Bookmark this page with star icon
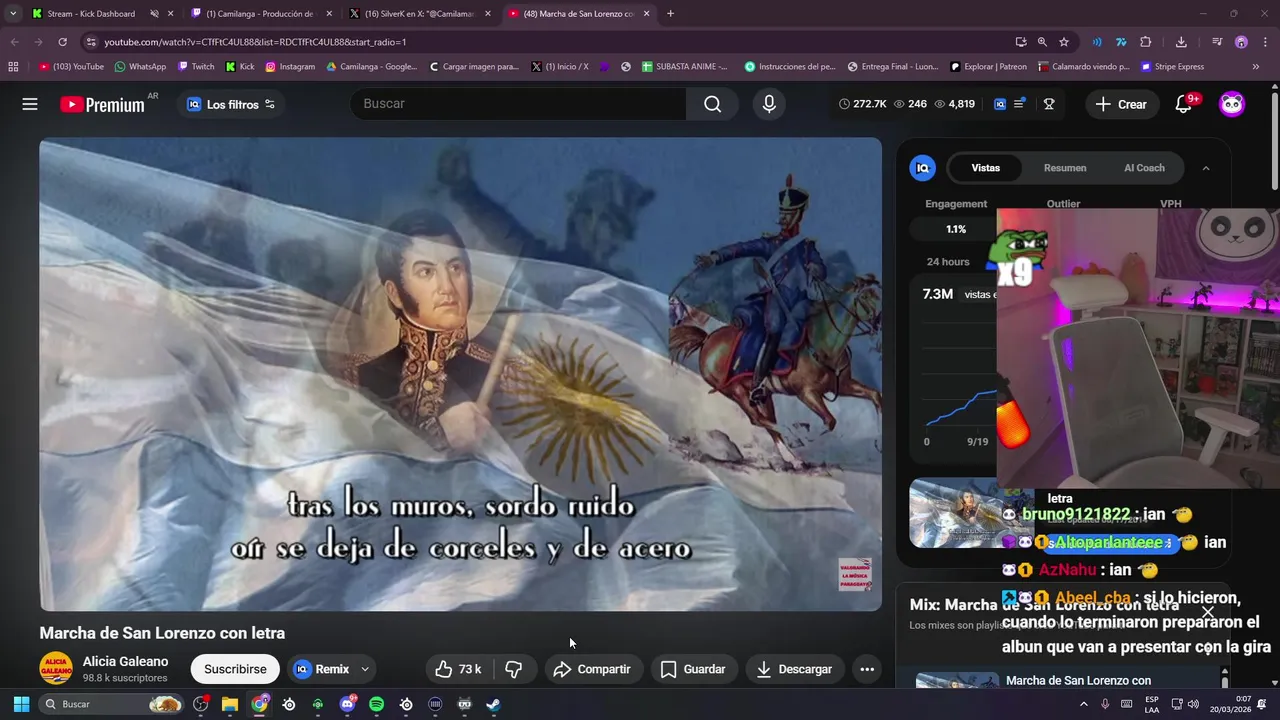This screenshot has height=720, width=1280. pos(1064,42)
